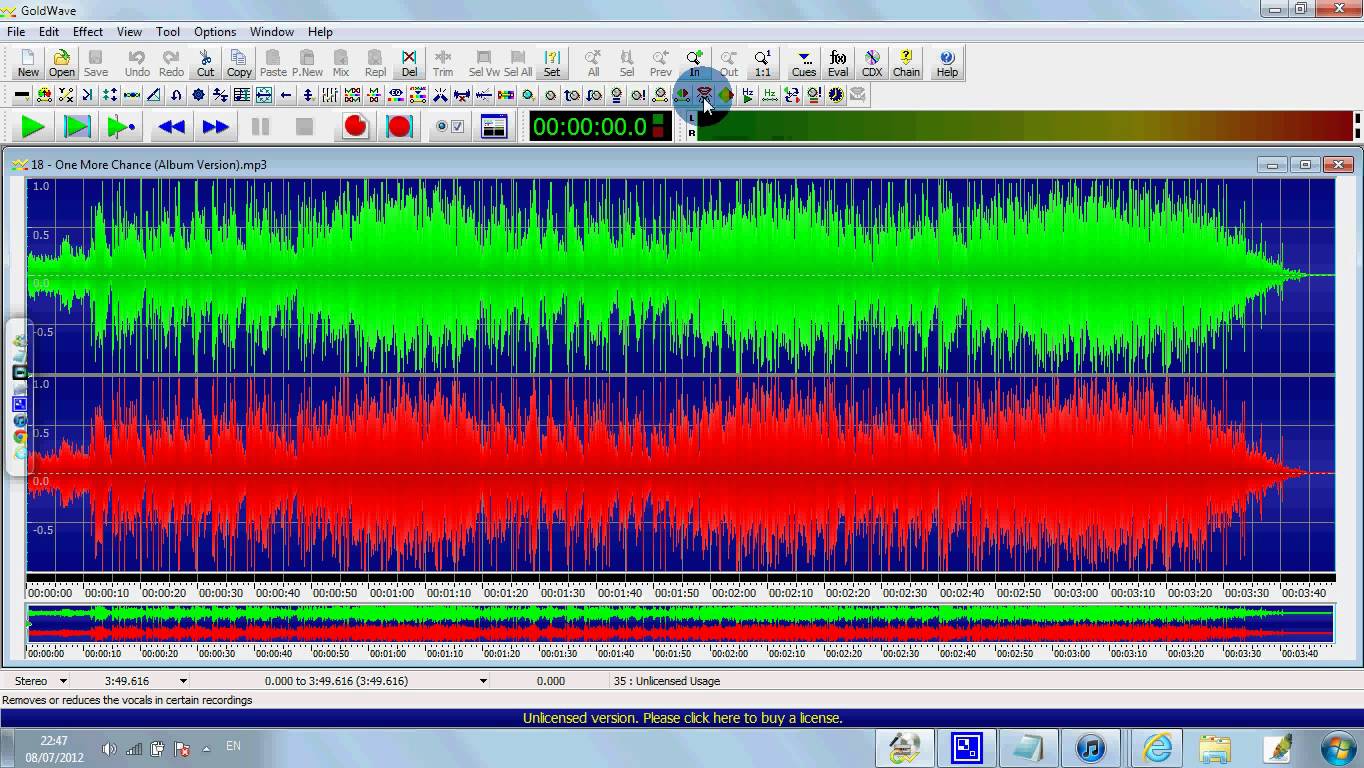
Task: Open the Edit menu
Action: (49, 32)
